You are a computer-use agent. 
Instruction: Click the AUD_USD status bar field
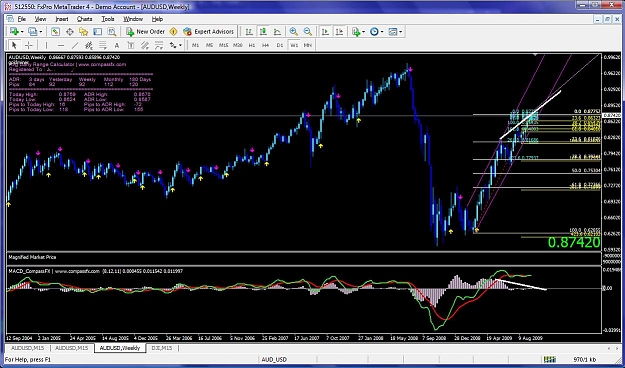pos(275,359)
